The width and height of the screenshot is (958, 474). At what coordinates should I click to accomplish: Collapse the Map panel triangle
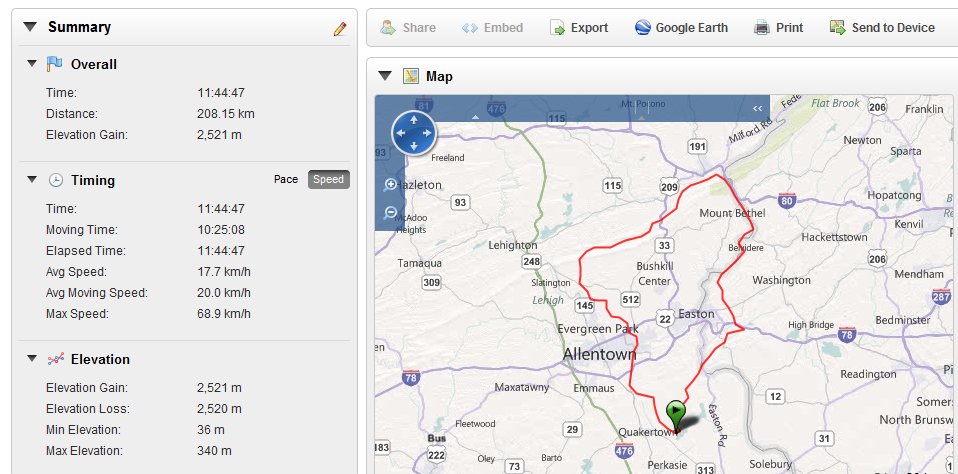(385, 76)
